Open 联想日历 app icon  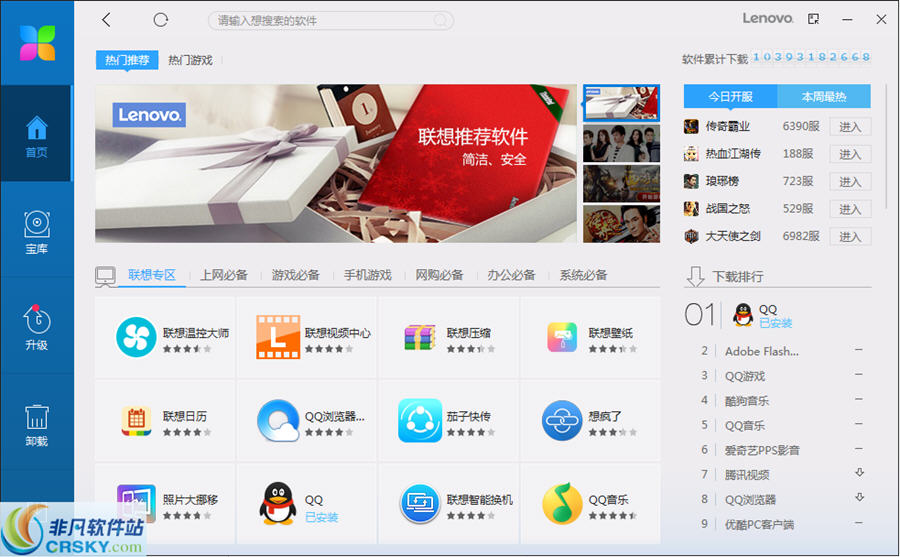136,421
